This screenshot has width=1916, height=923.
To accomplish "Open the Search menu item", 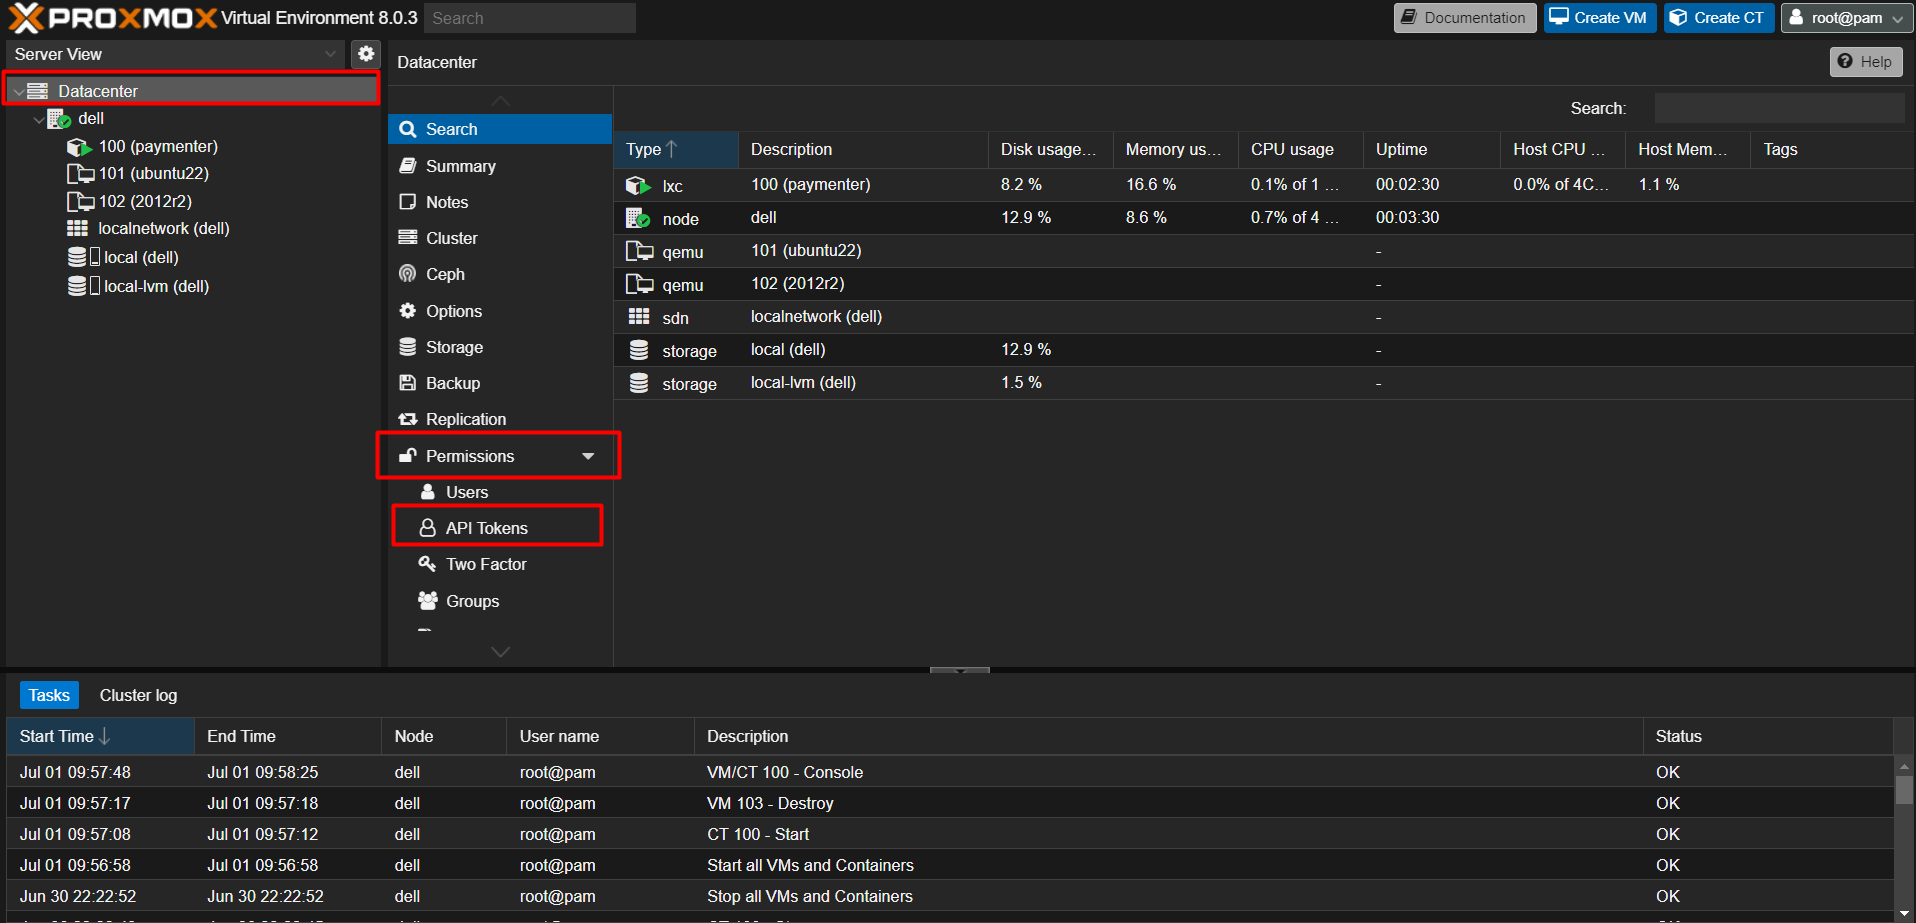I will point(500,129).
